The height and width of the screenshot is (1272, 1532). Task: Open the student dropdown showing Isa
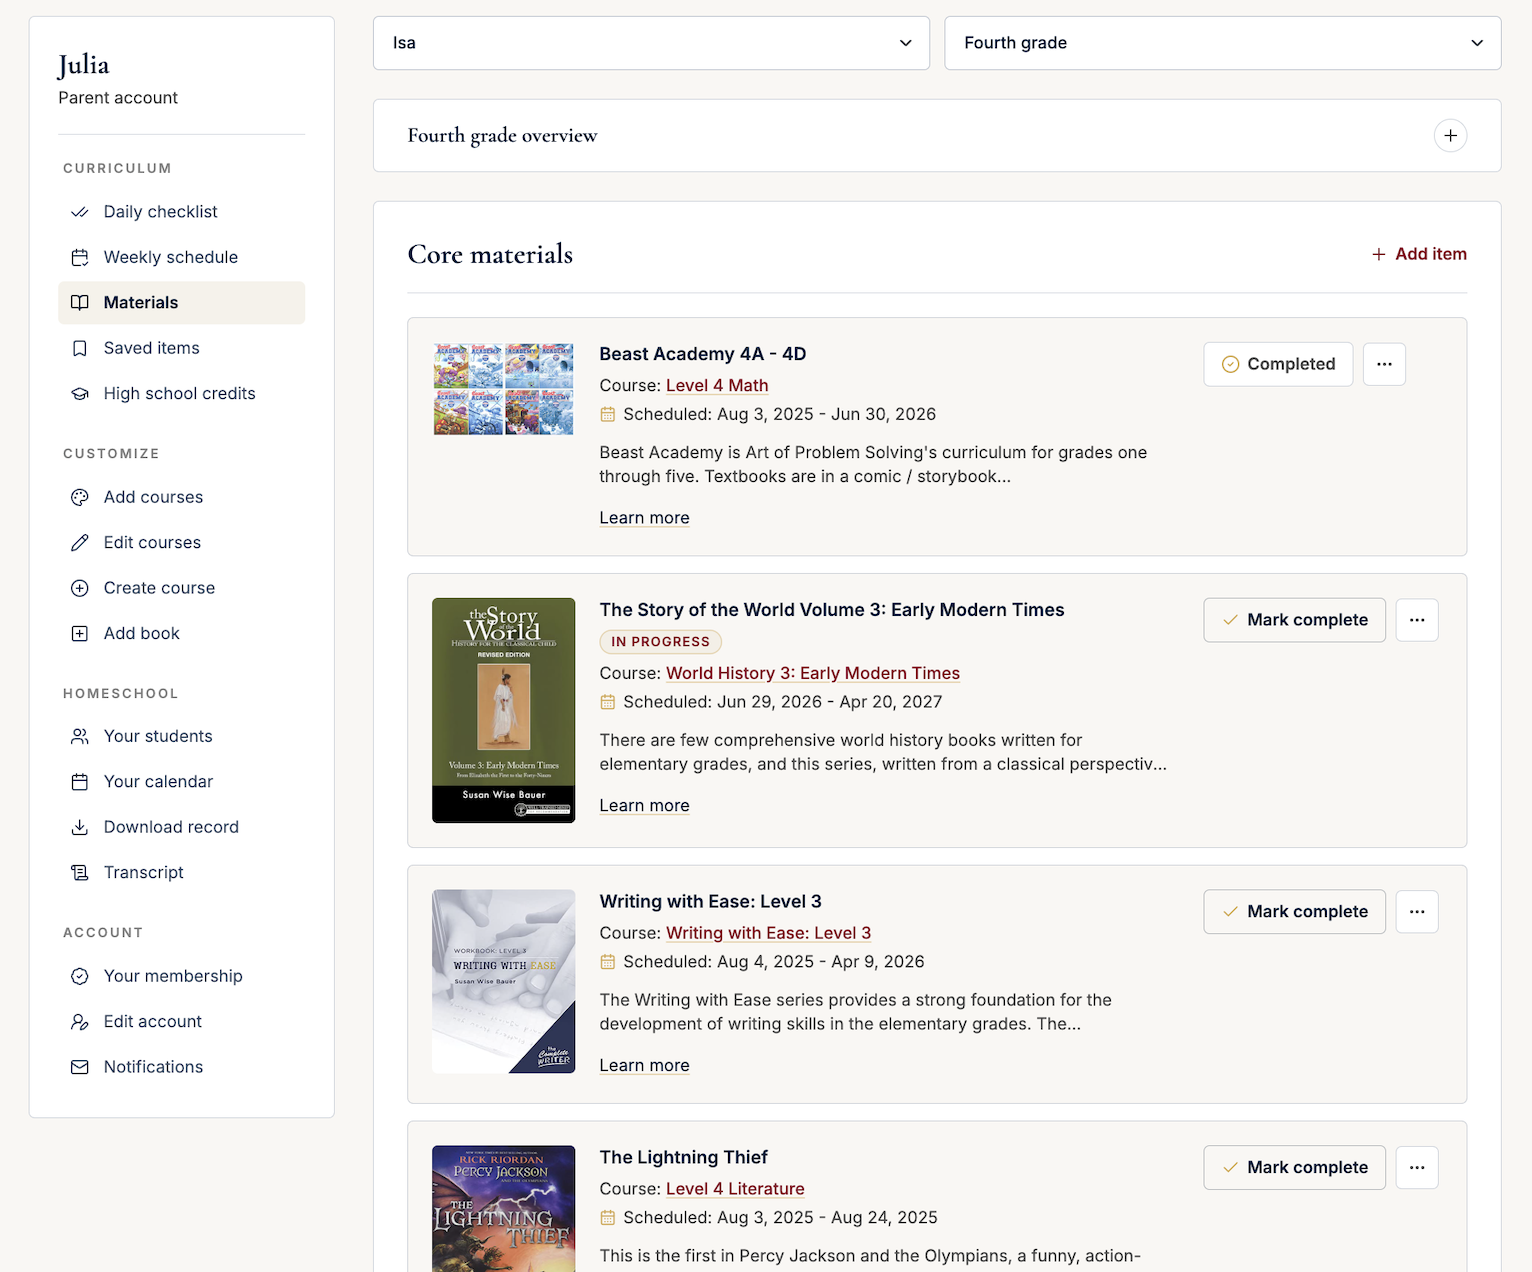coord(651,43)
